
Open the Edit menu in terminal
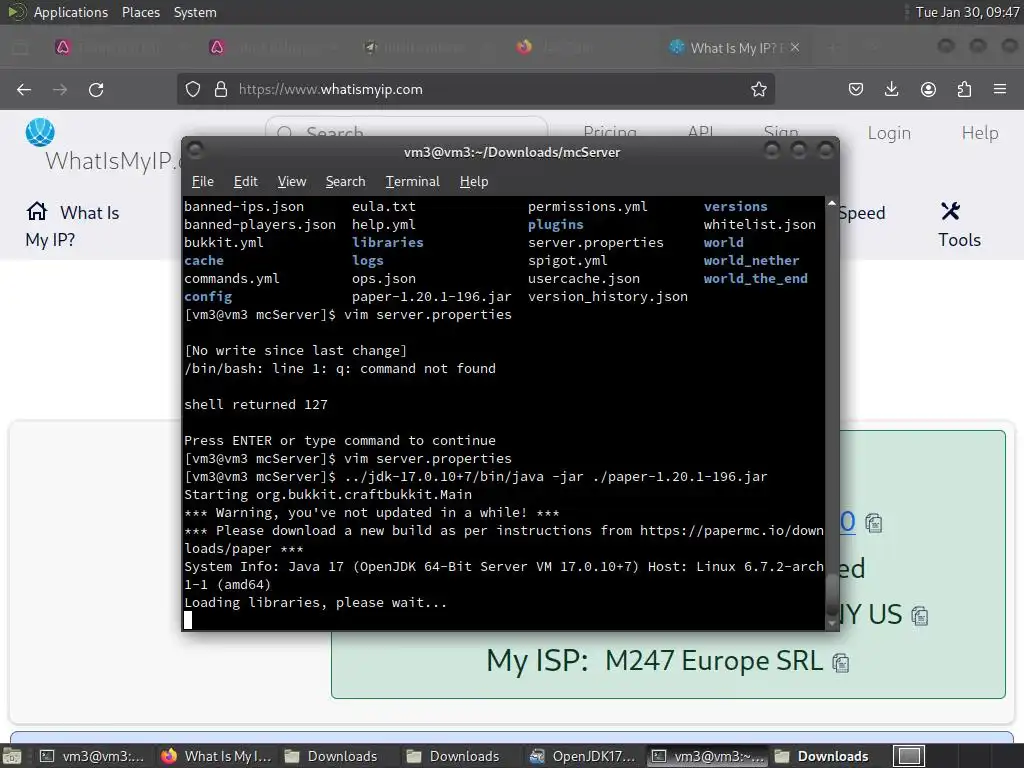coord(246,182)
